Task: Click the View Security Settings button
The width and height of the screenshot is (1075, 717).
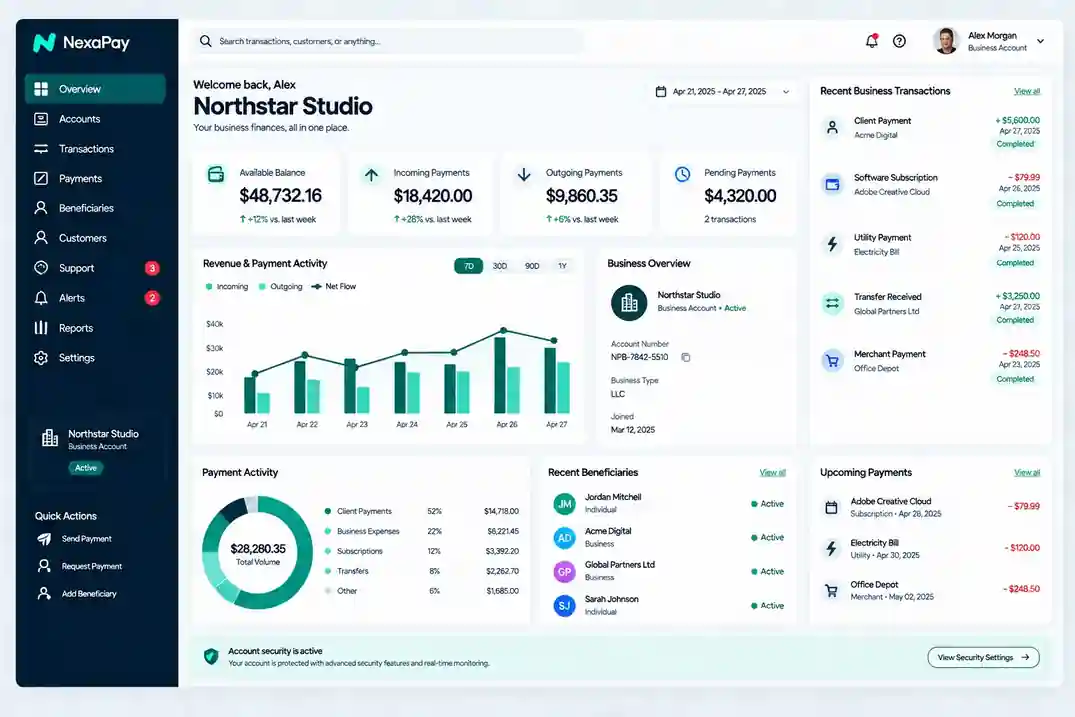Action: pos(983,657)
